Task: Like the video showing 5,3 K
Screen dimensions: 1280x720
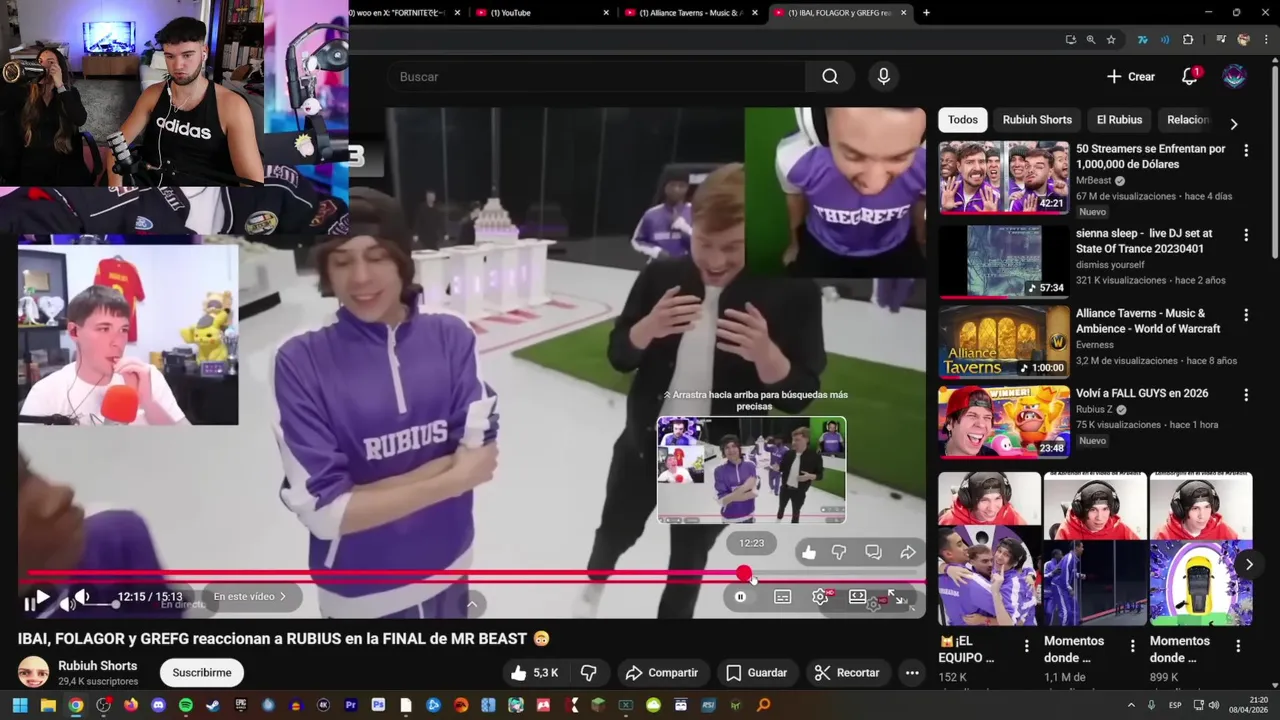Action: pos(534,673)
